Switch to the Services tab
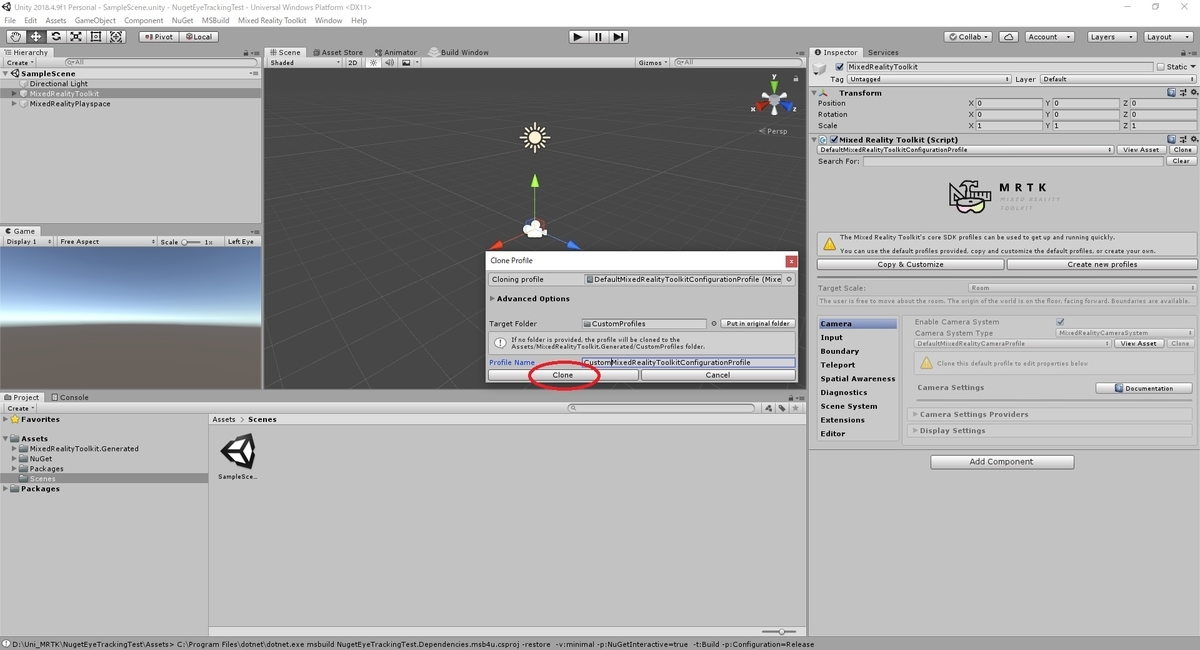The image size is (1200, 650). 883,52
